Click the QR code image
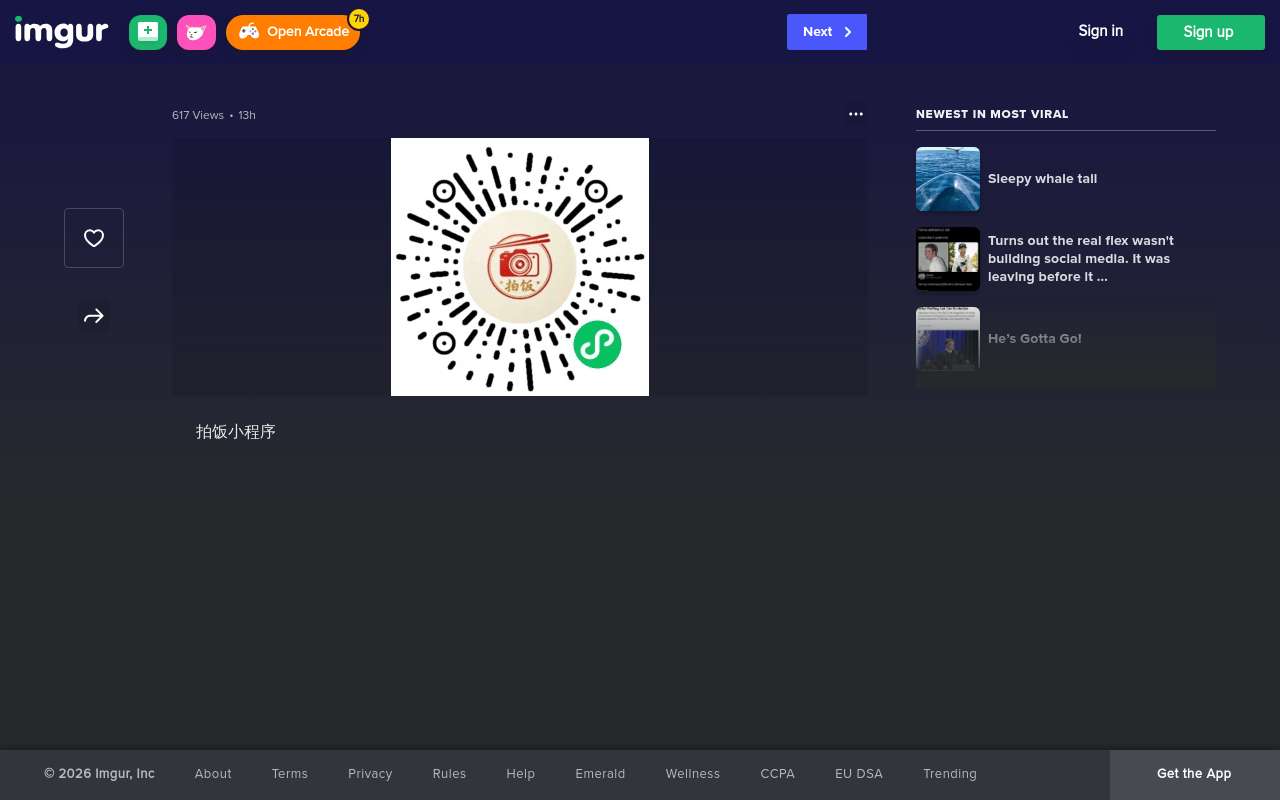 (x=520, y=267)
